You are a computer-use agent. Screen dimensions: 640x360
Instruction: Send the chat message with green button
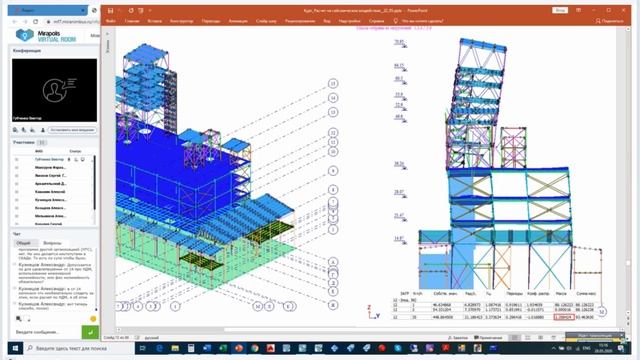pos(90,332)
